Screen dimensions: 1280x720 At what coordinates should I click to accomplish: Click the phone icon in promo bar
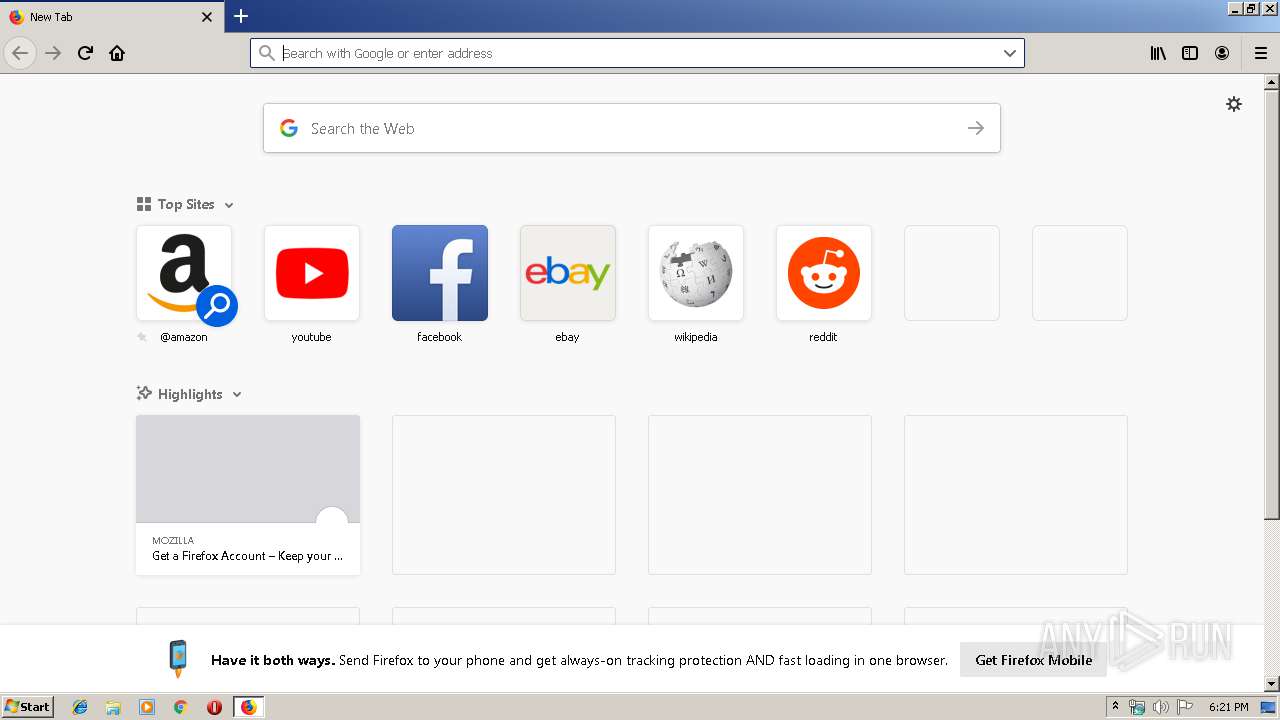point(178,659)
